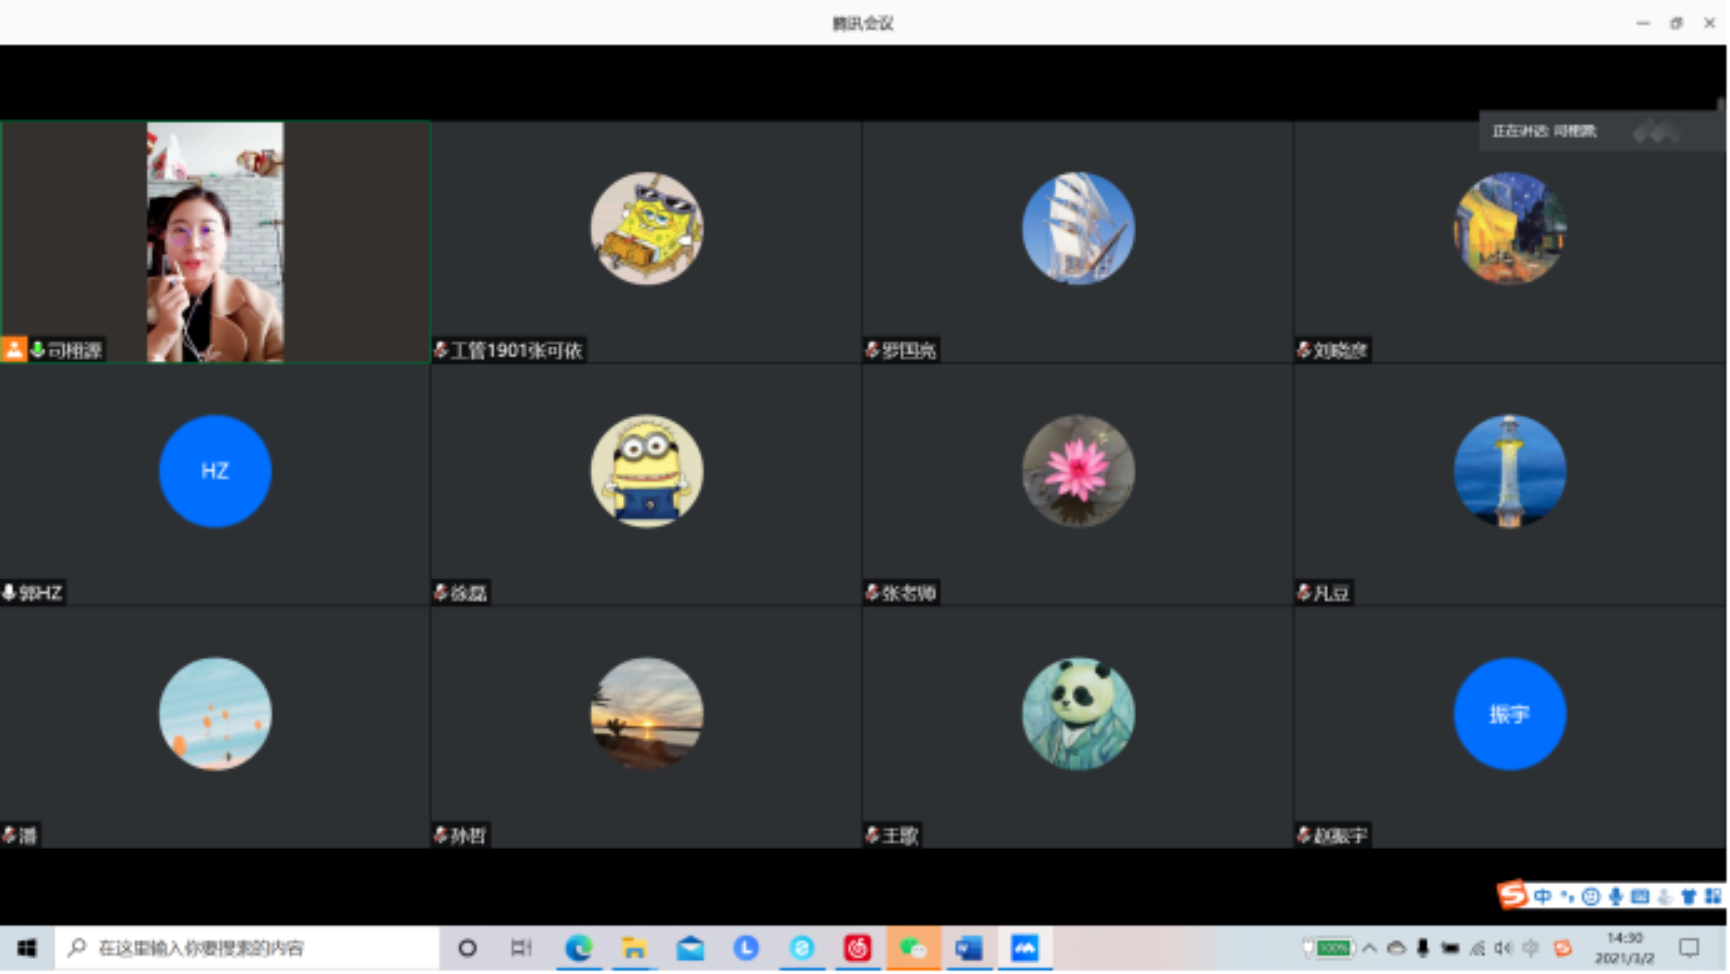Open the notification center in taskbar

pos(1689,948)
